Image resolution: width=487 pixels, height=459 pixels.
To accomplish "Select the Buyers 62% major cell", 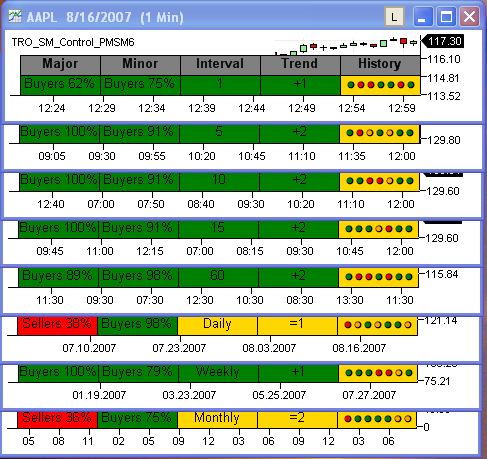I will click(60, 85).
